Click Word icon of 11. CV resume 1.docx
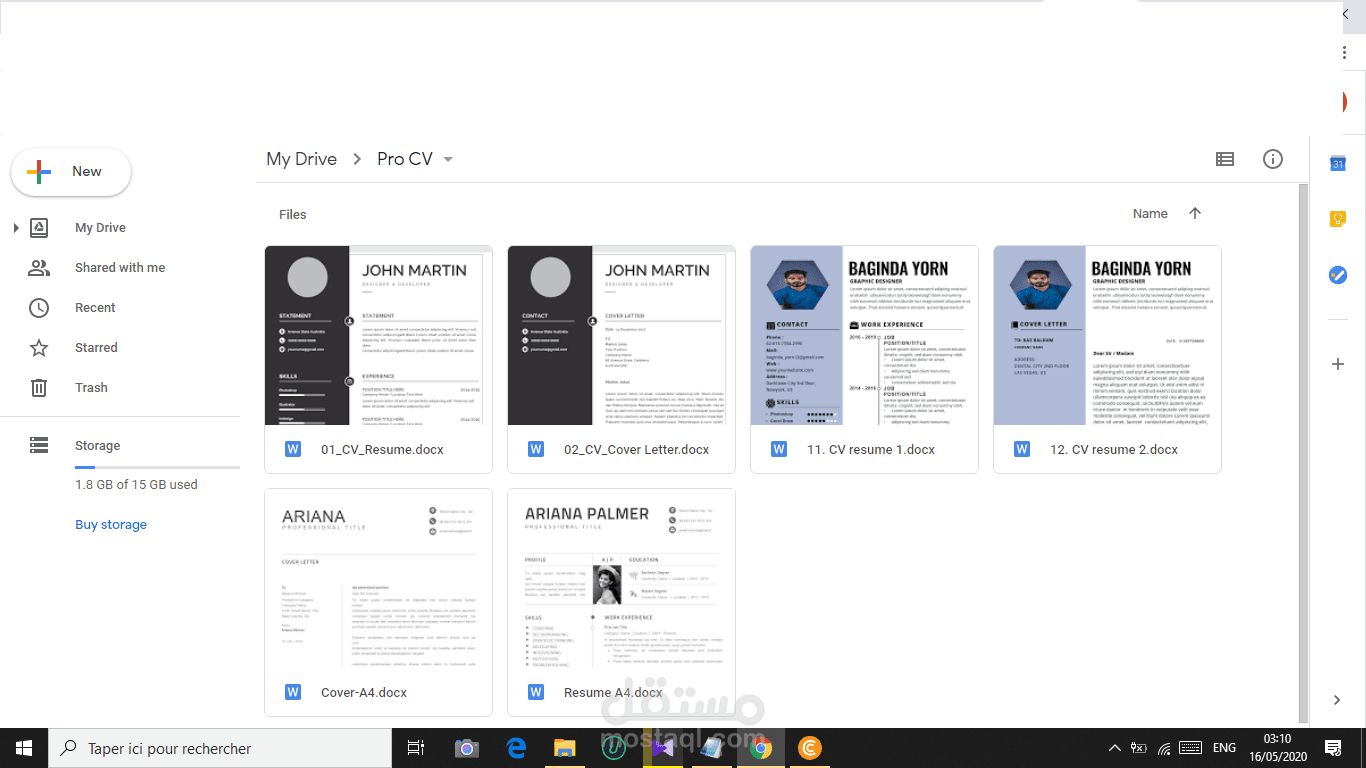Screen dimensions: 1366x768 (x=779, y=450)
